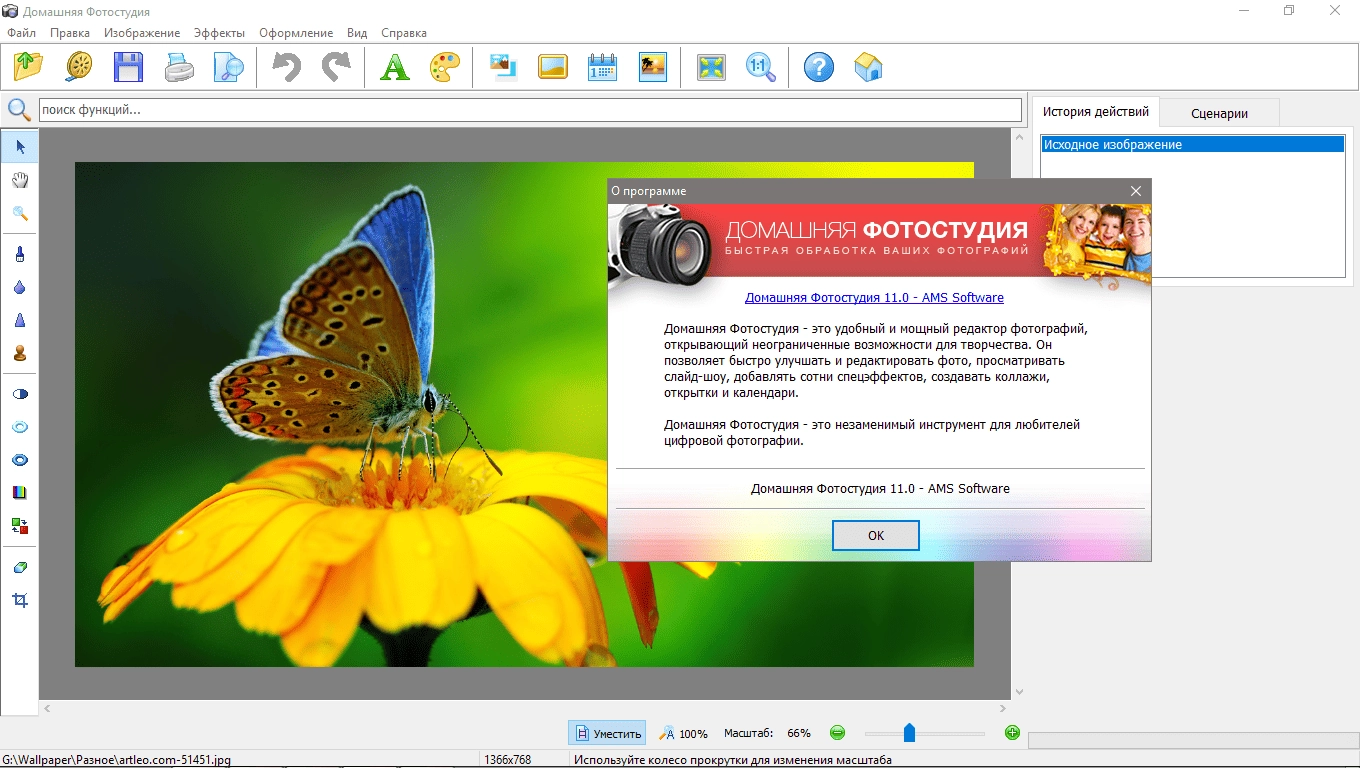
Task: Click the magnifier icon beside the search field
Action: click(x=19, y=109)
